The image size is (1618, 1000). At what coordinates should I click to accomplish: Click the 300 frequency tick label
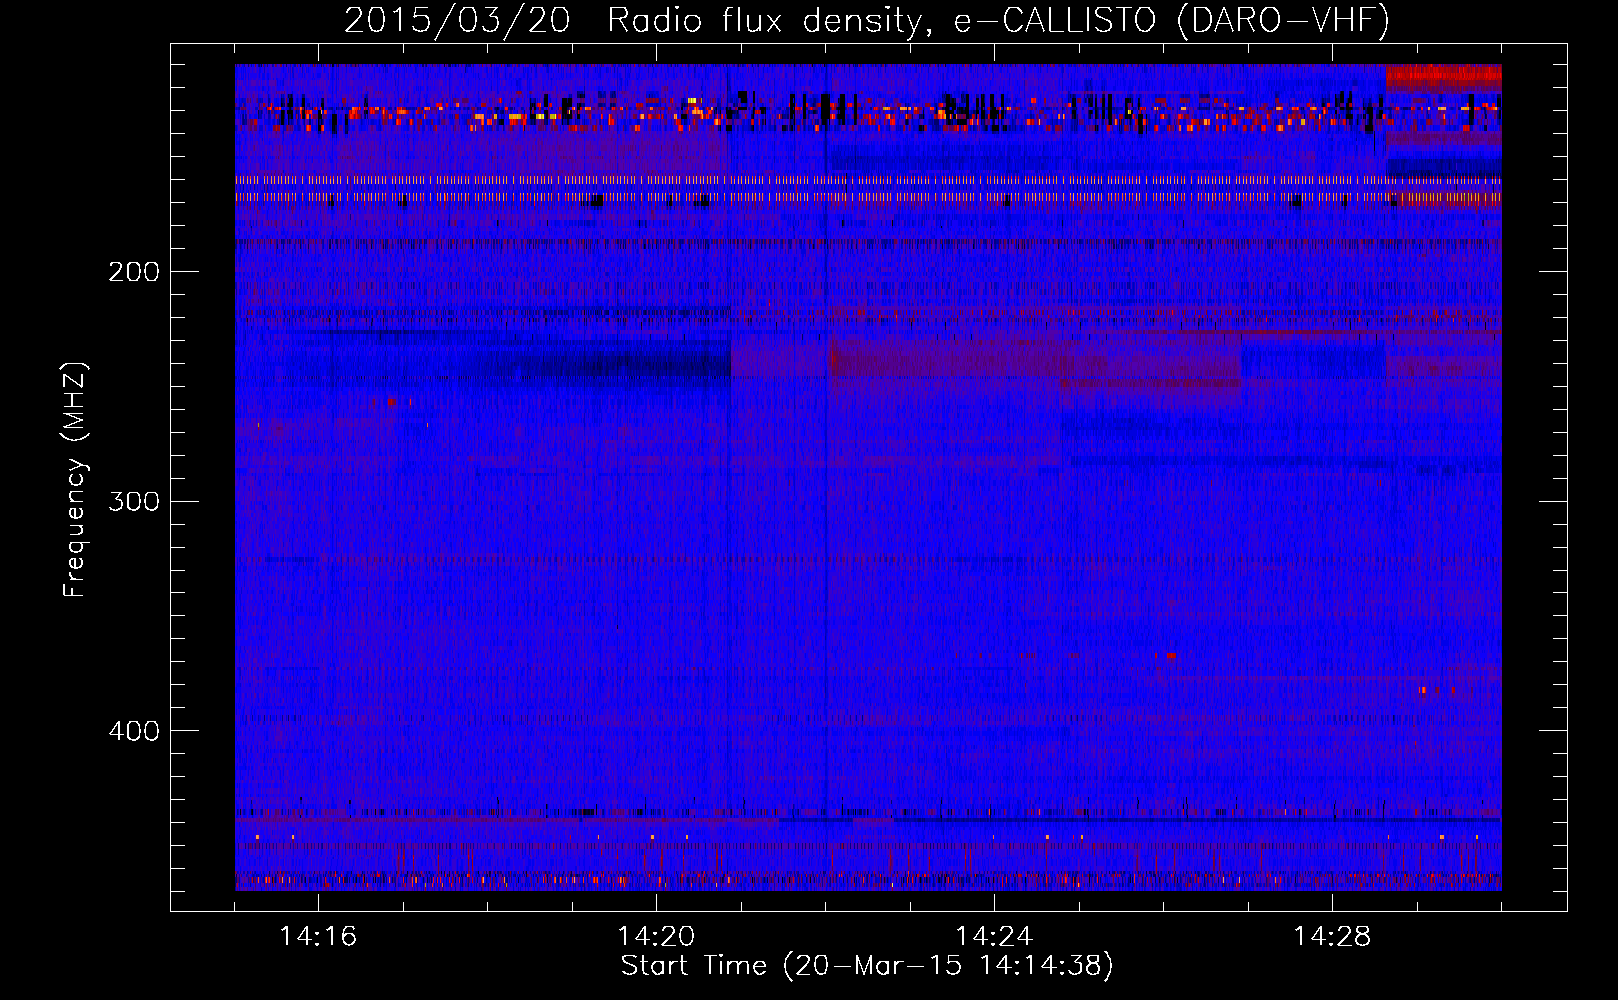[134, 501]
